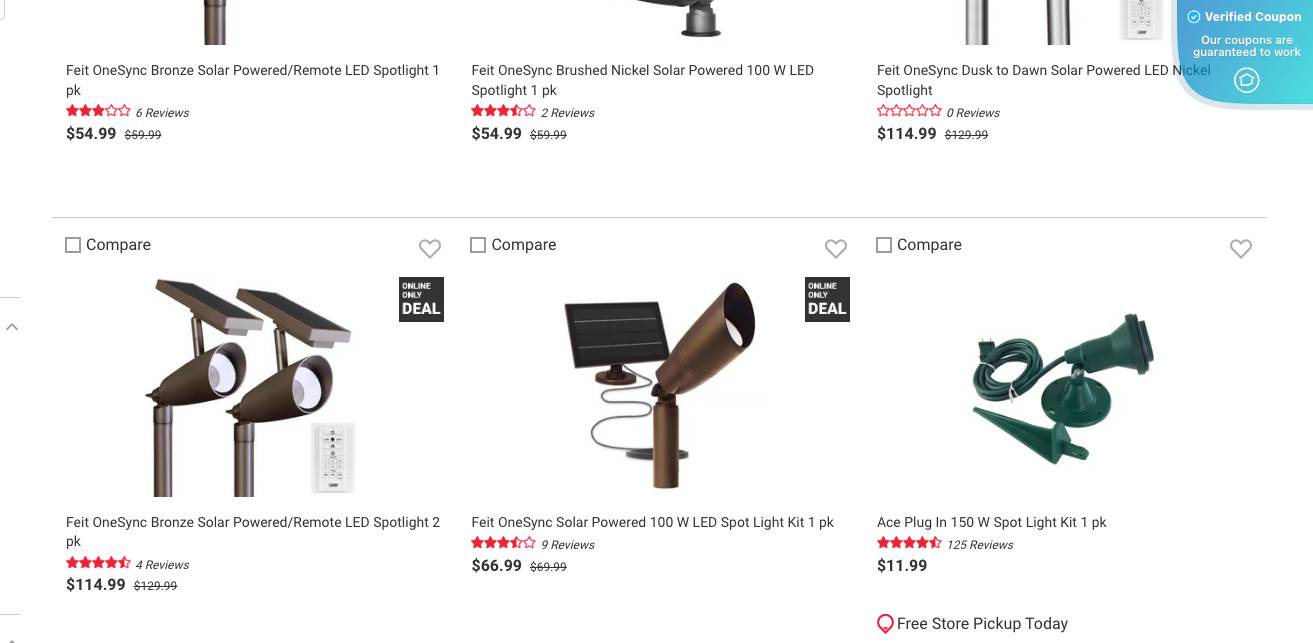Click the Verified Coupon shield icon
The width and height of the screenshot is (1313, 643).
(1246, 81)
